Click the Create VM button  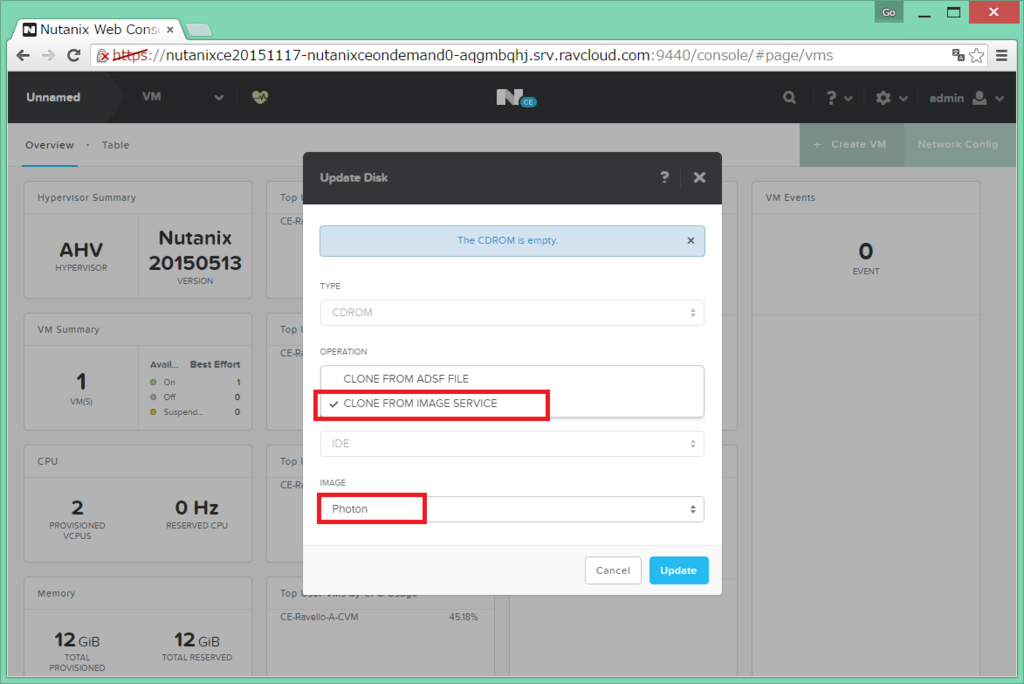coord(852,144)
